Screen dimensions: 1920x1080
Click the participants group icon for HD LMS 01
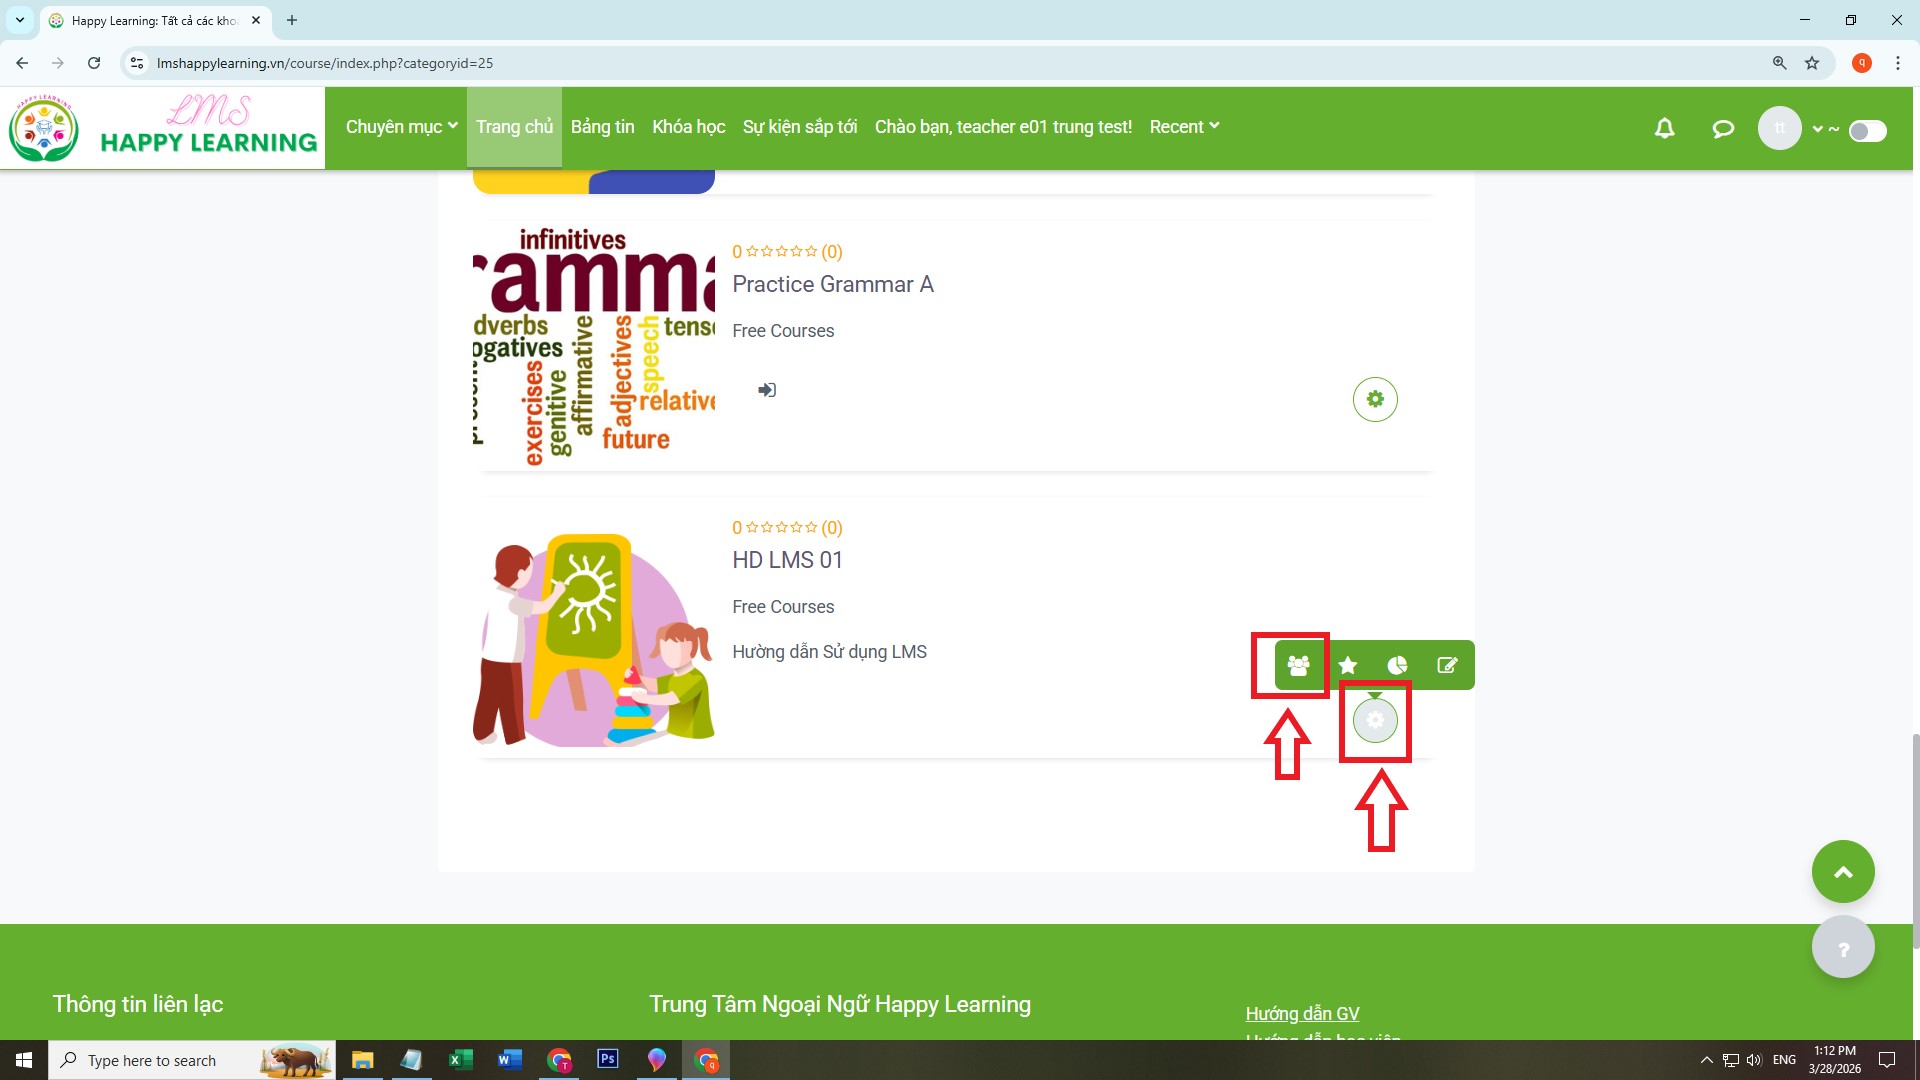tap(1298, 665)
